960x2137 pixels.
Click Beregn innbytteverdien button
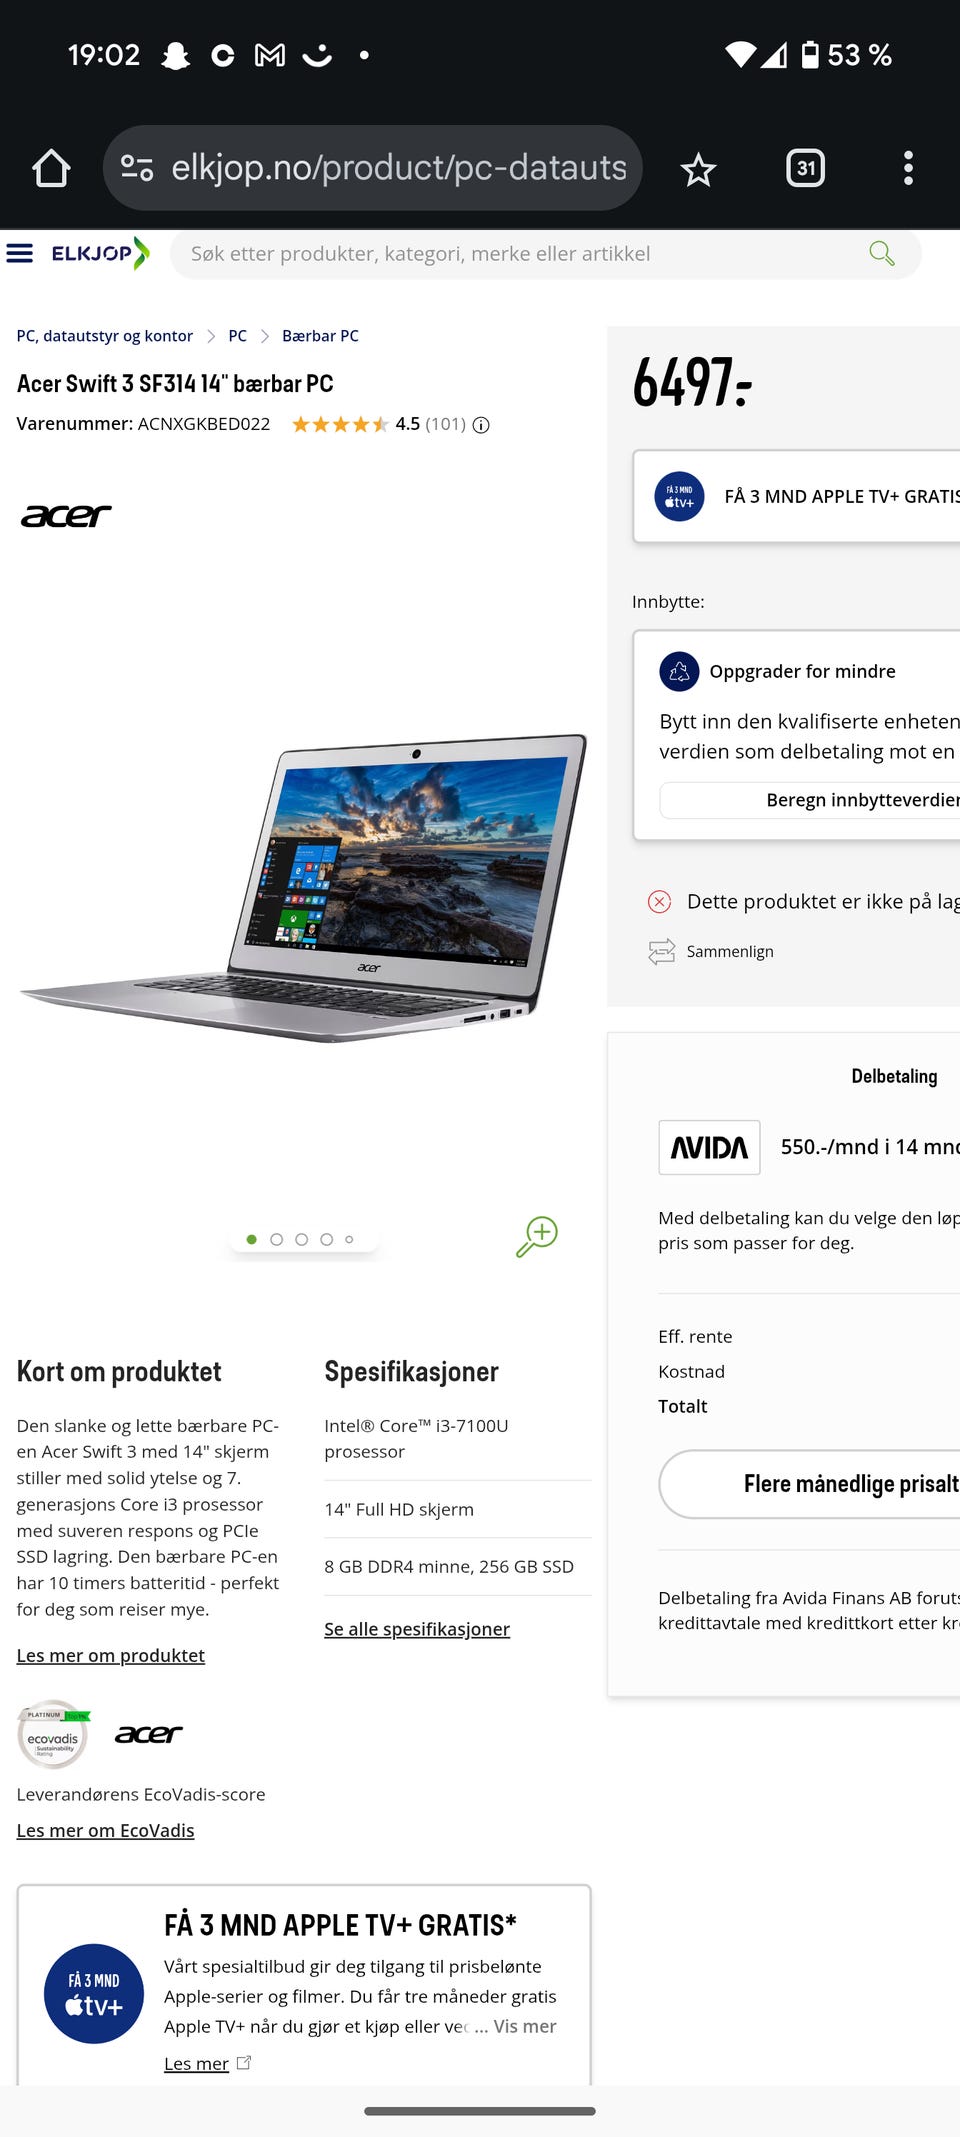point(810,800)
